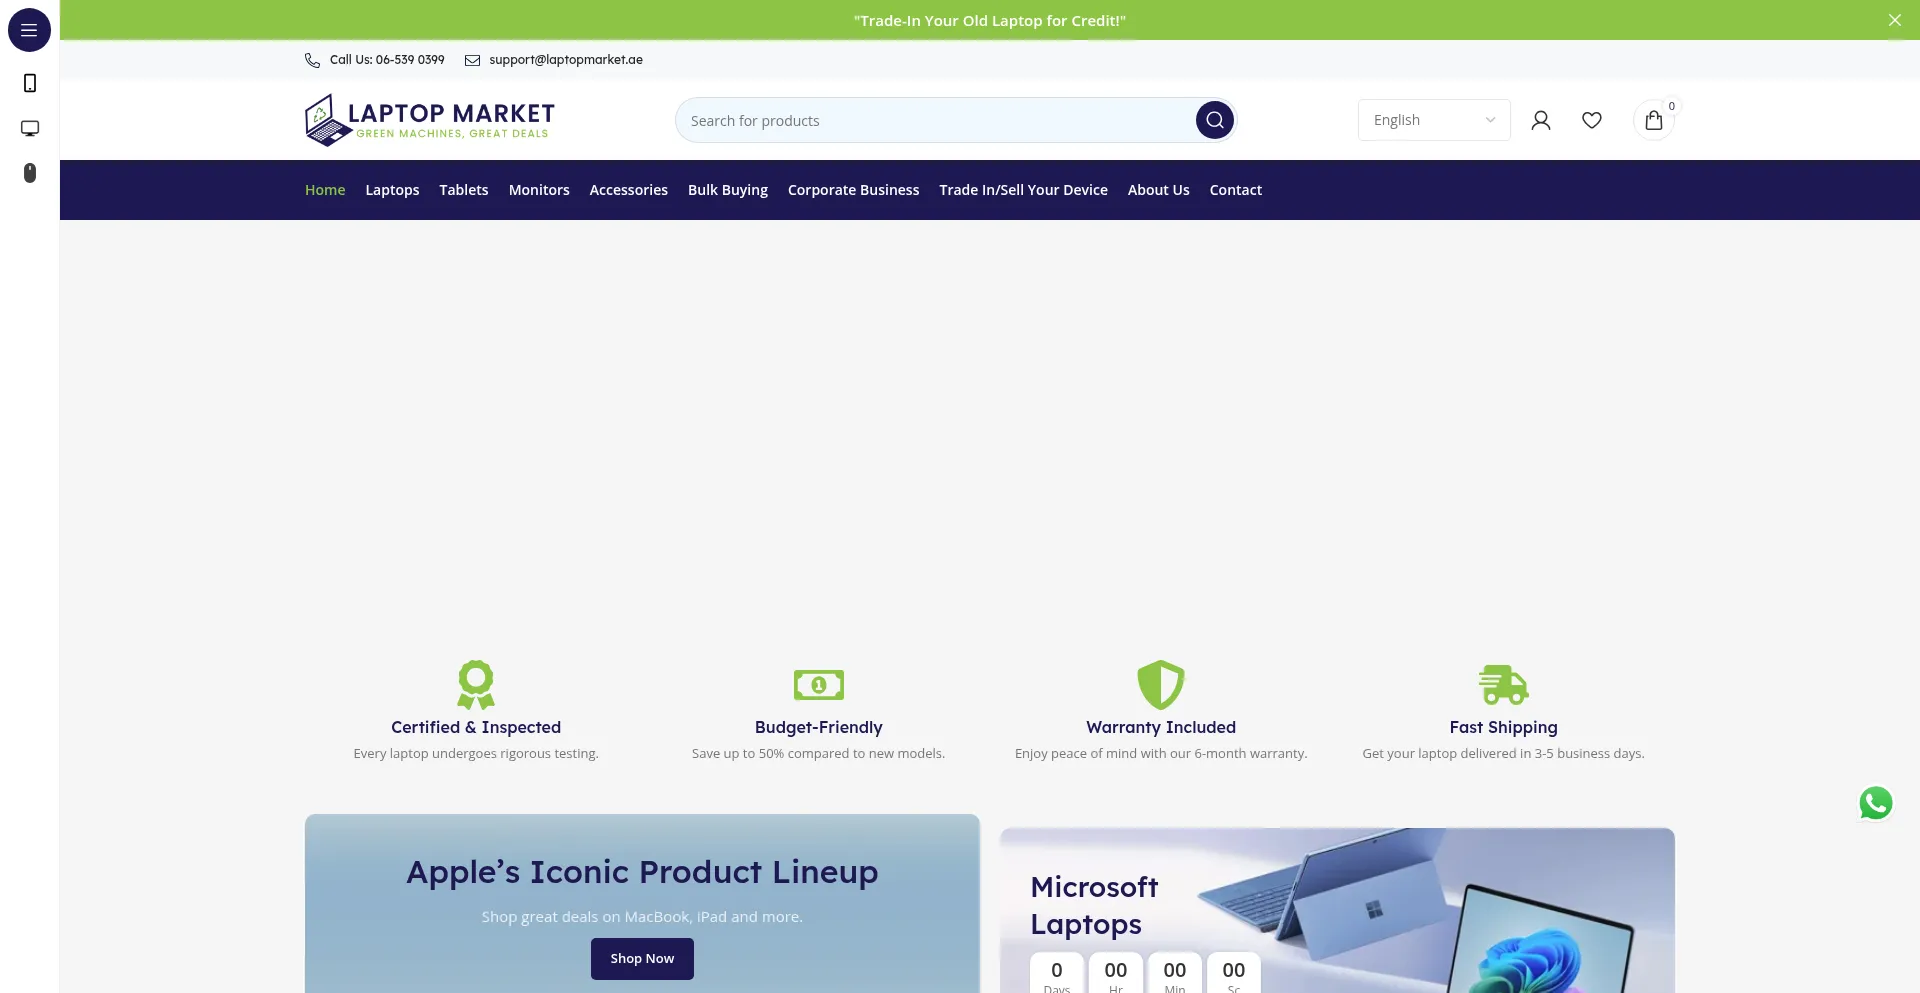Open the user account icon
This screenshot has height=993, width=1920.
(1541, 120)
